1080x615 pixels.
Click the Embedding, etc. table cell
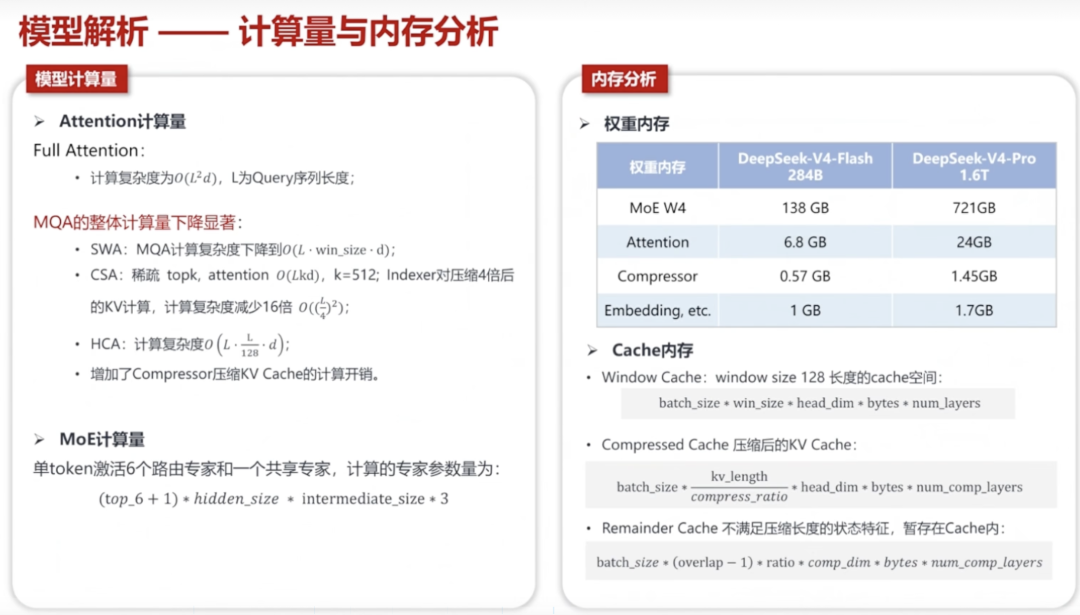click(658, 310)
